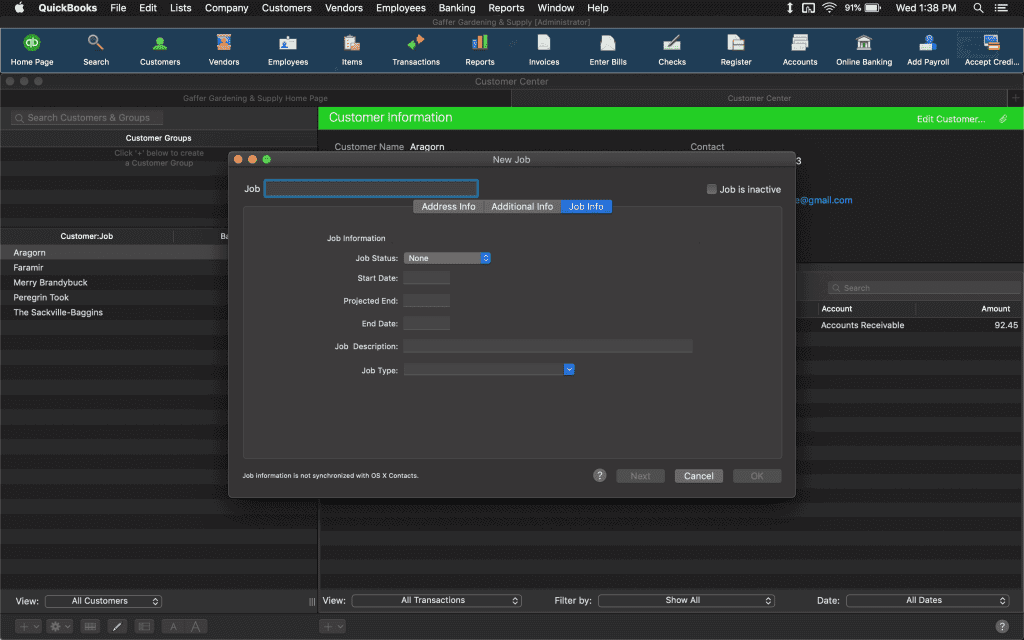
Task: Open the Apple menu
Action: tap(19, 8)
